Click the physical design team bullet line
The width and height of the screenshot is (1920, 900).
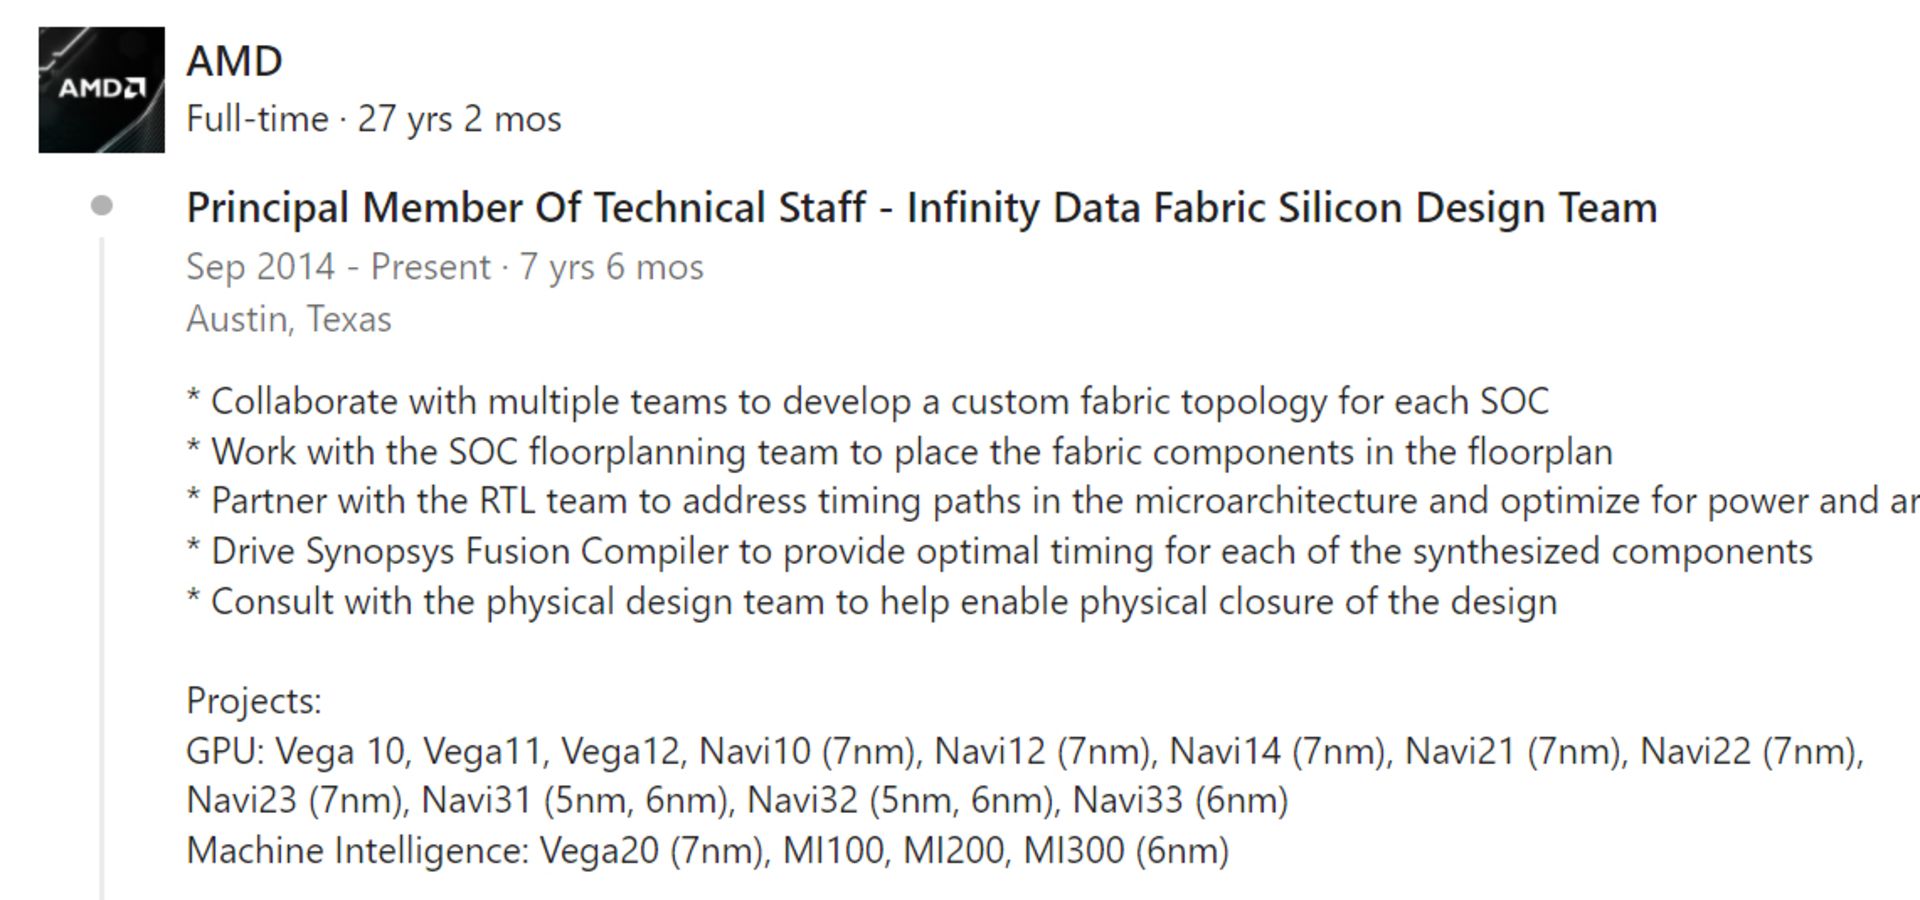(x=872, y=602)
